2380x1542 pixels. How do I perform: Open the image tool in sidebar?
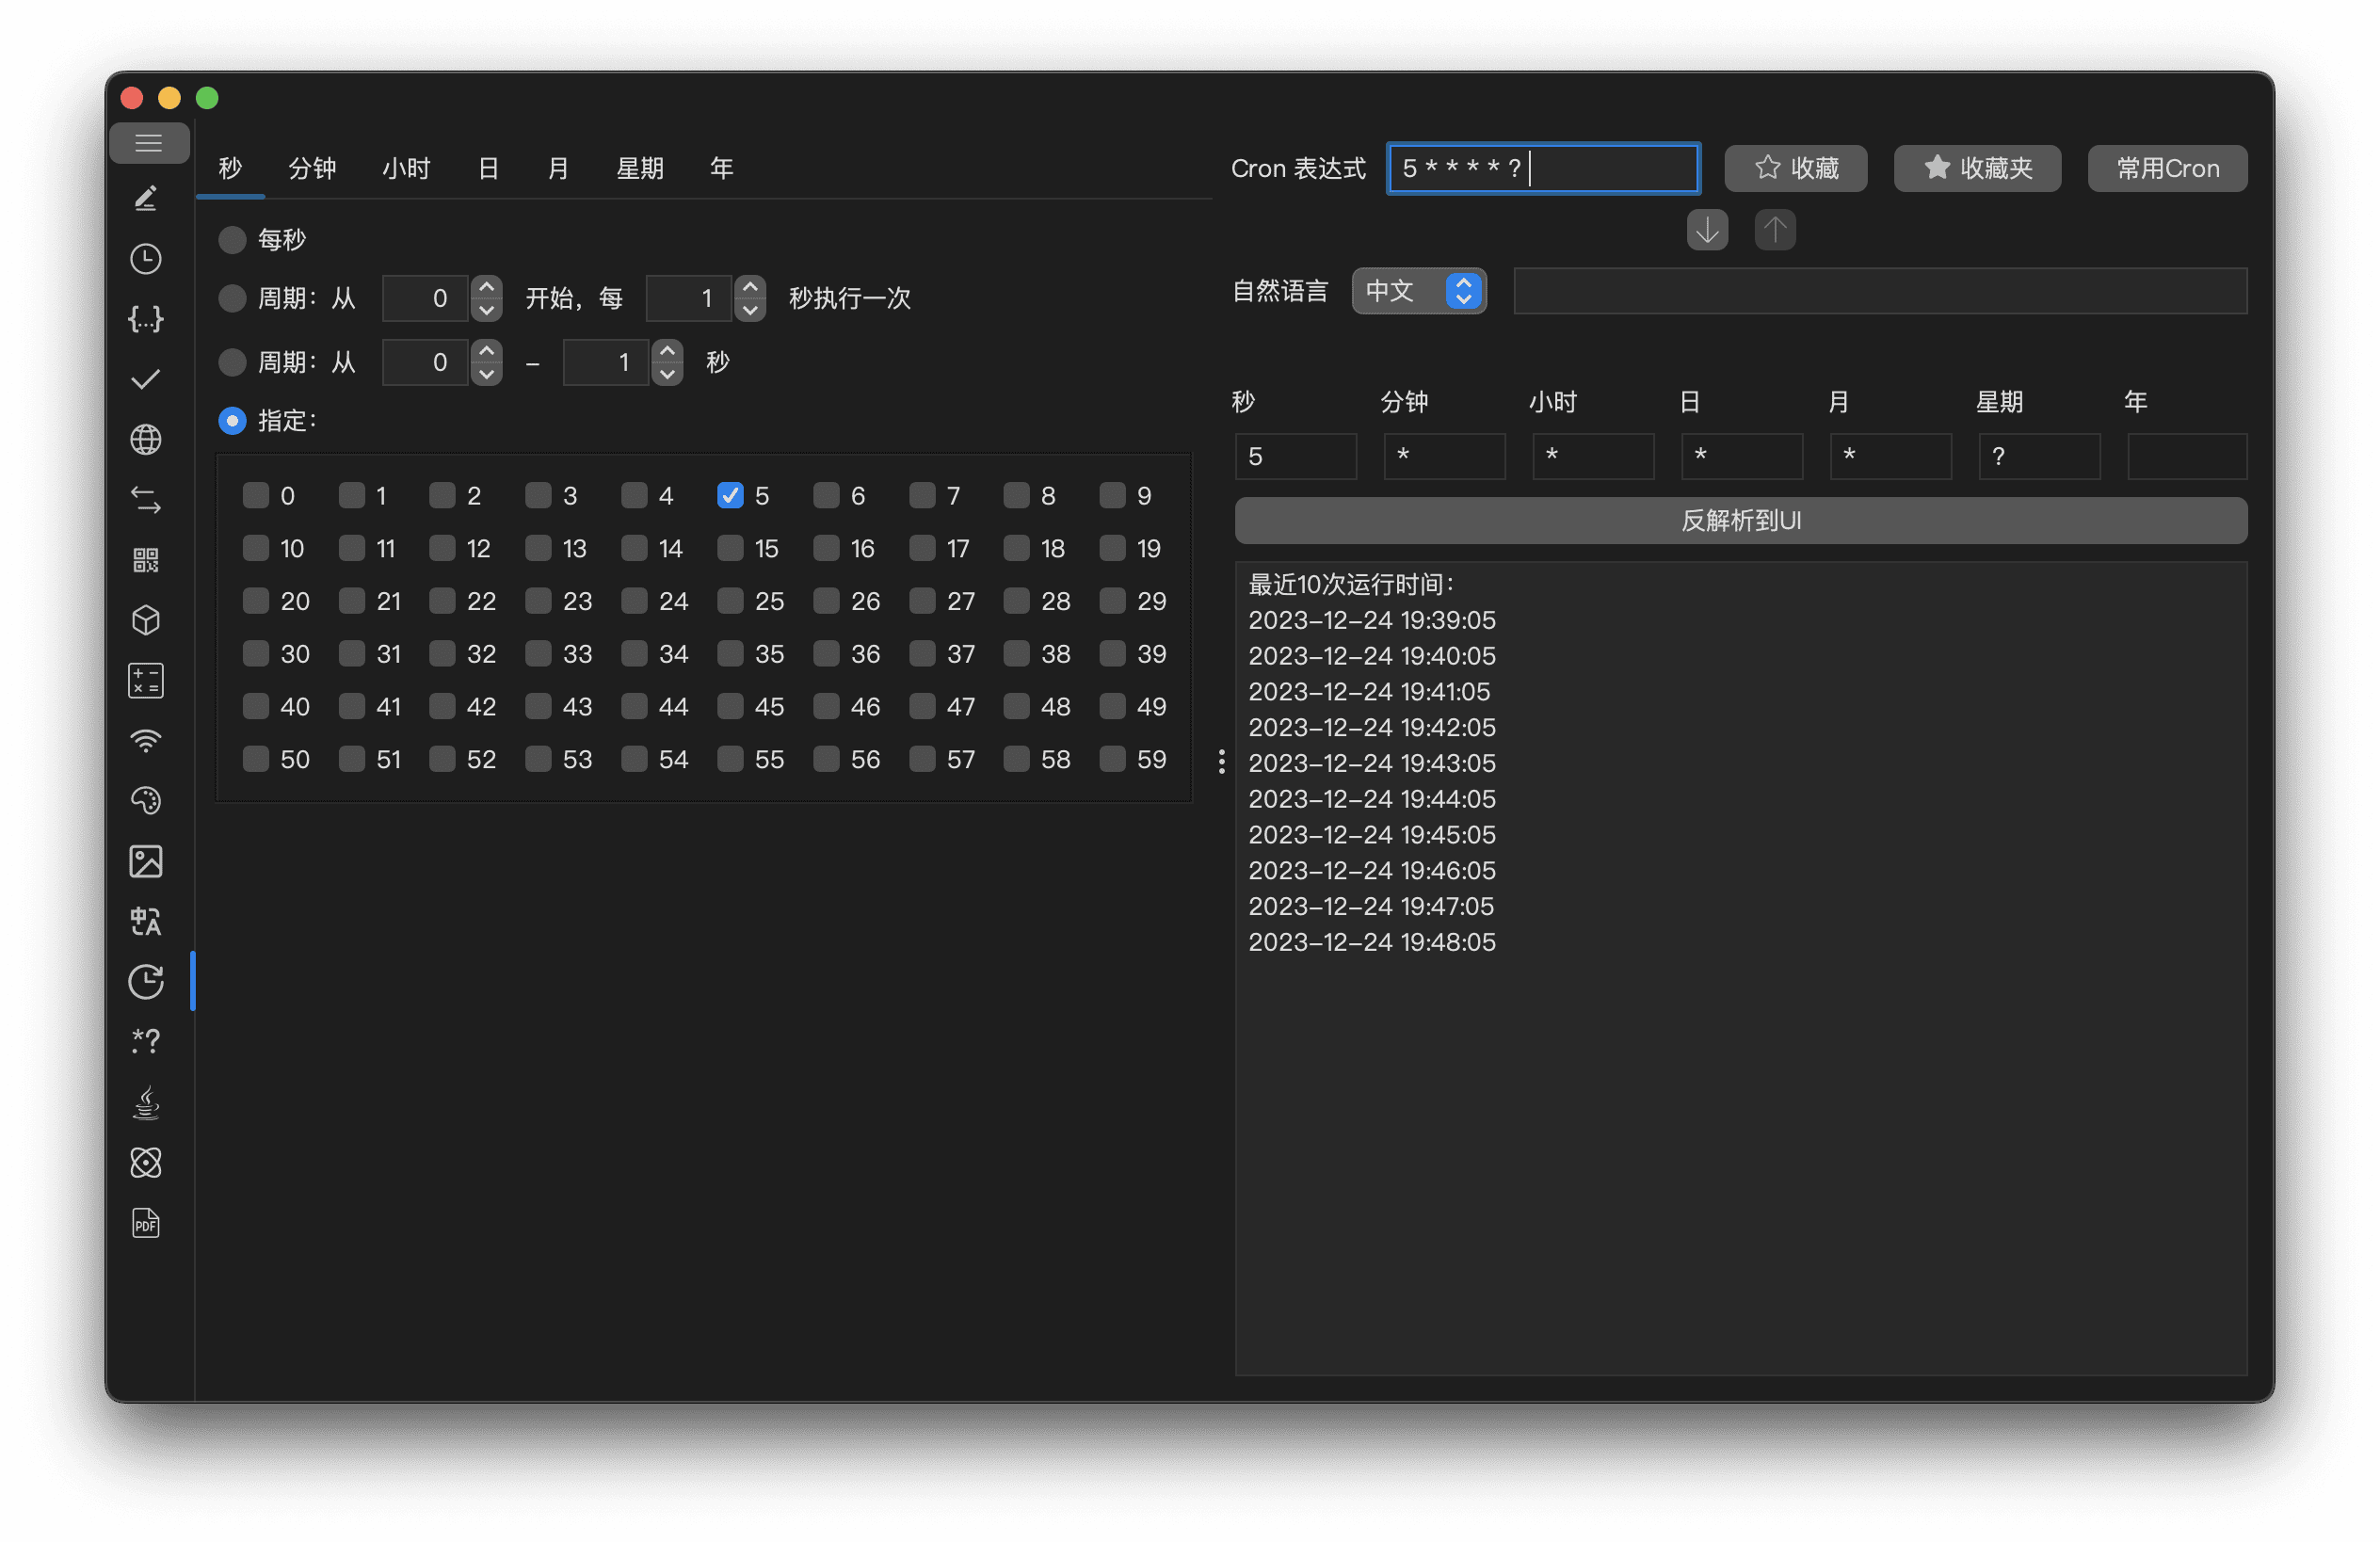click(146, 861)
